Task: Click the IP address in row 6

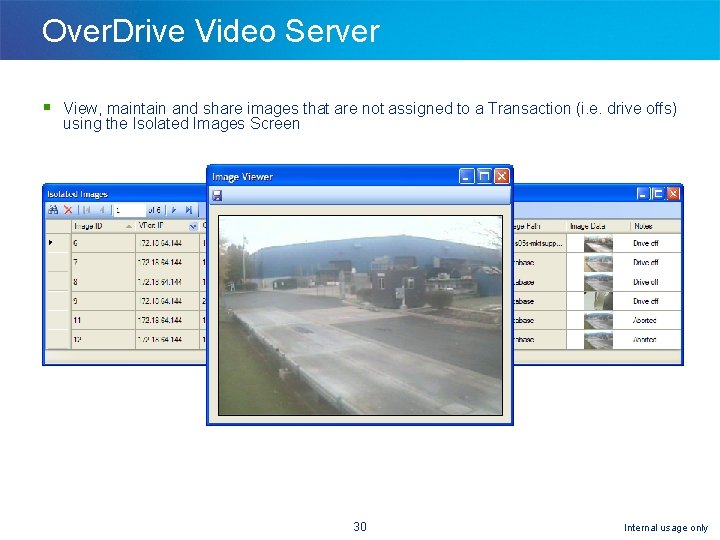Action: (161, 243)
